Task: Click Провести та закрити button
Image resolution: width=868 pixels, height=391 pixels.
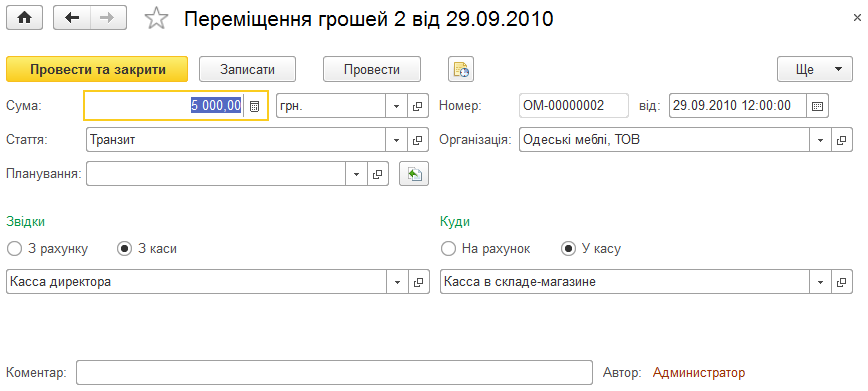Action: tap(97, 70)
